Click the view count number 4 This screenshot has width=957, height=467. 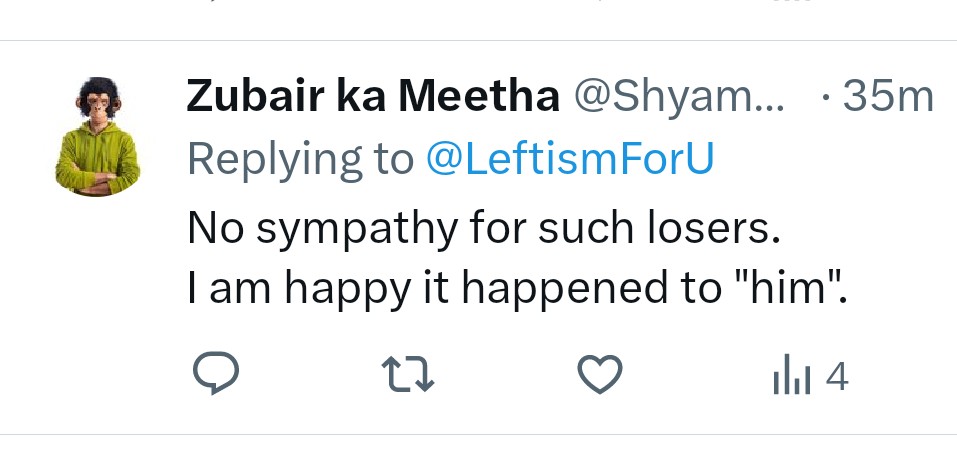point(837,377)
